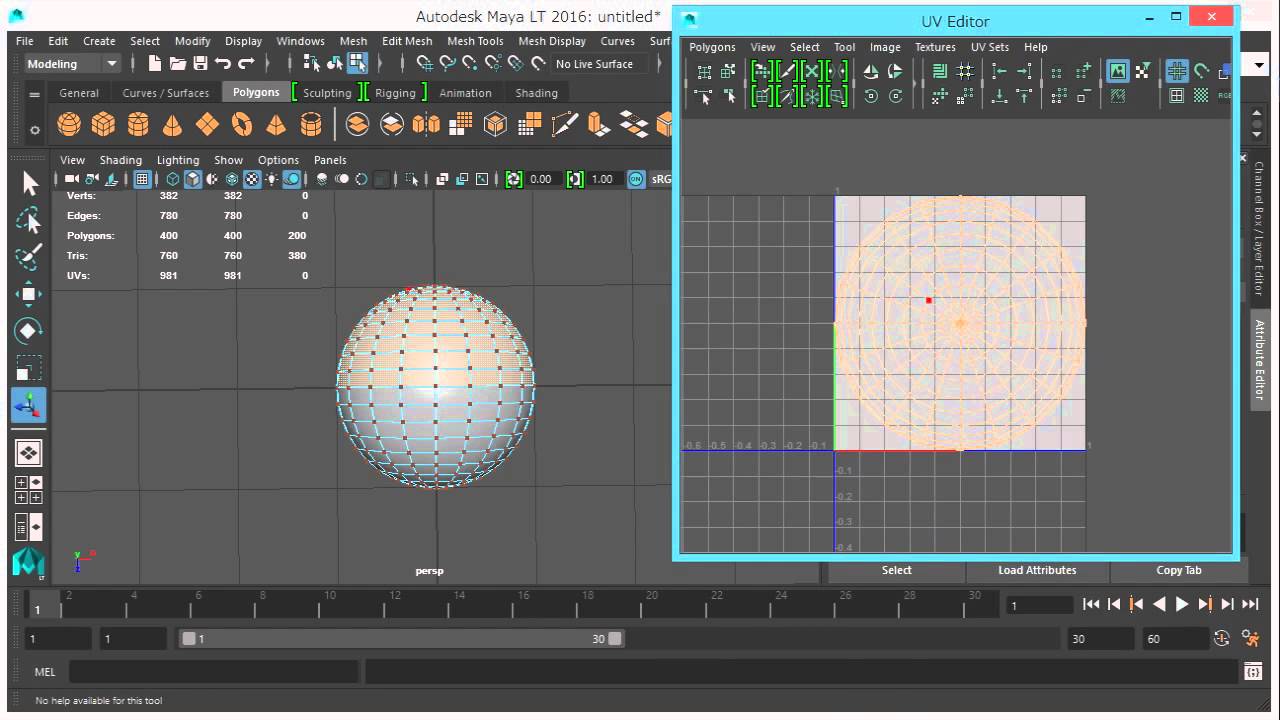The height and width of the screenshot is (720, 1280).
Task: Toggle grid display in UV Editor toolbar
Action: pos(1177,71)
